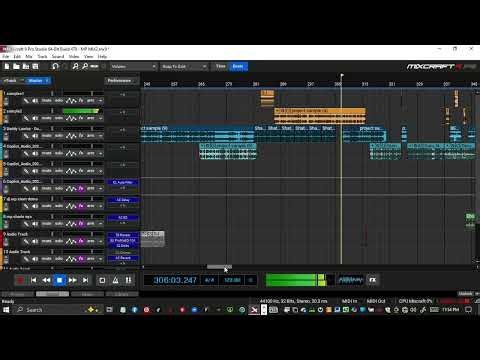The height and width of the screenshot is (360, 480).
Task: Open fx effects on track 10 Audio Track
Action: point(81,259)
